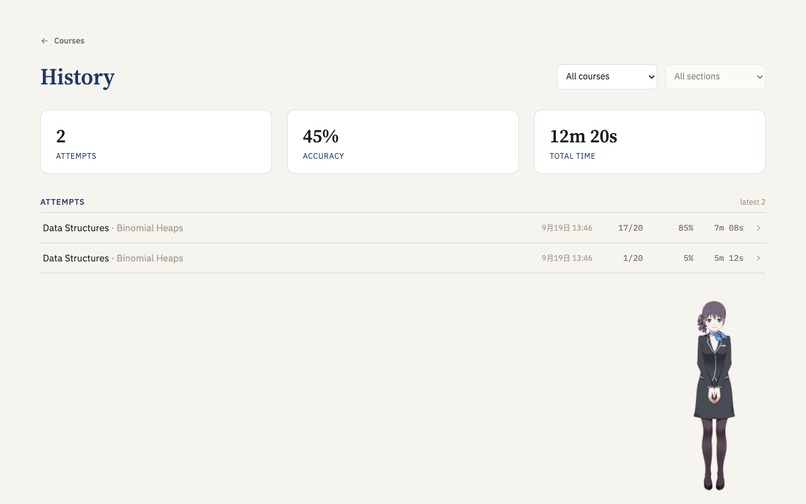Image resolution: width=806 pixels, height=504 pixels.
Task: Select the Binomial Heaps attempt scoring 85%
Action: pyautogui.click(x=402, y=228)
